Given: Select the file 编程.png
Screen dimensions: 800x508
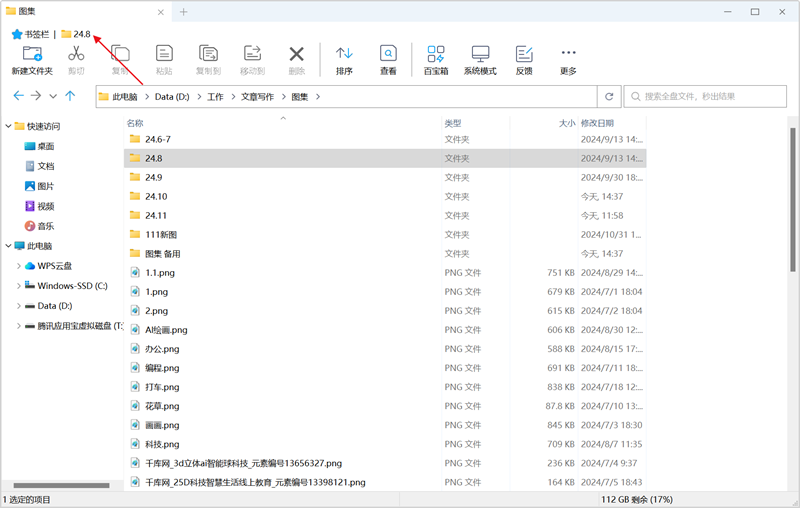Looking at the screenshot, I should click(385, 368).
